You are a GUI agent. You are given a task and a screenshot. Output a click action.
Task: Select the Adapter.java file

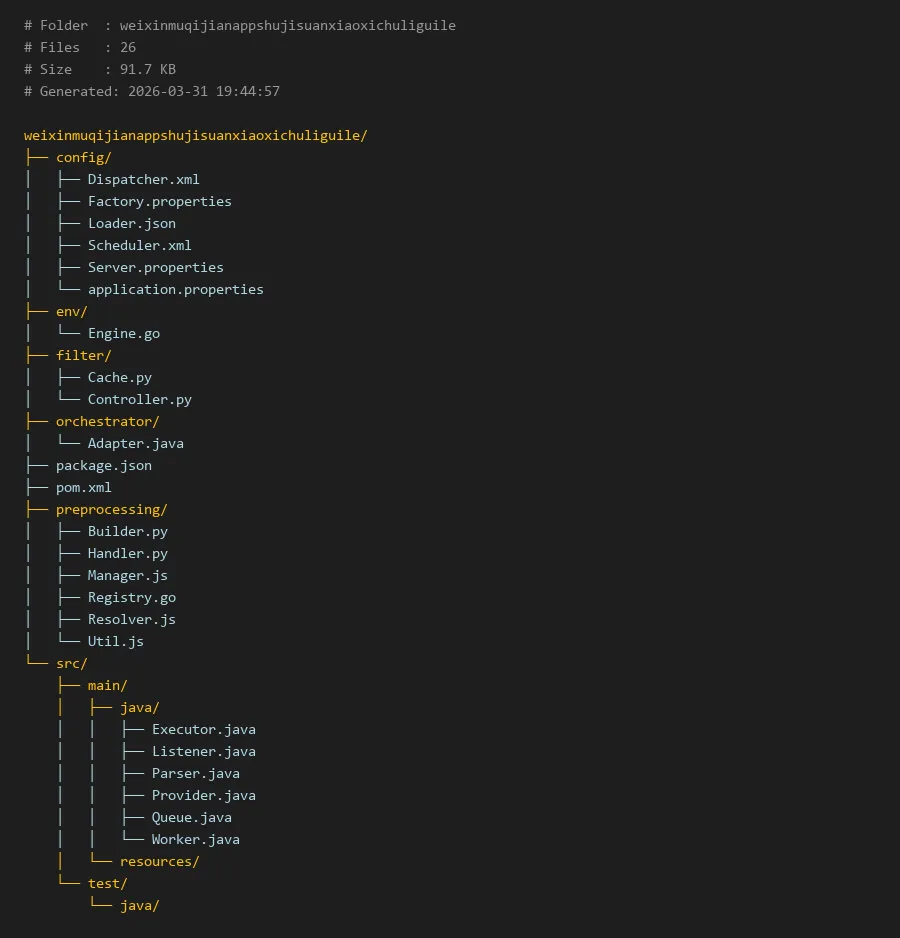click(135, 443)
